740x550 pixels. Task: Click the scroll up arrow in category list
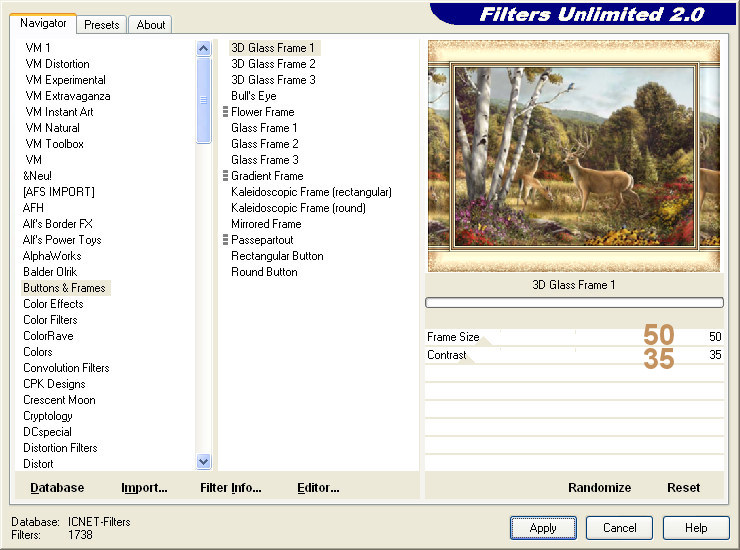(203, 48)
